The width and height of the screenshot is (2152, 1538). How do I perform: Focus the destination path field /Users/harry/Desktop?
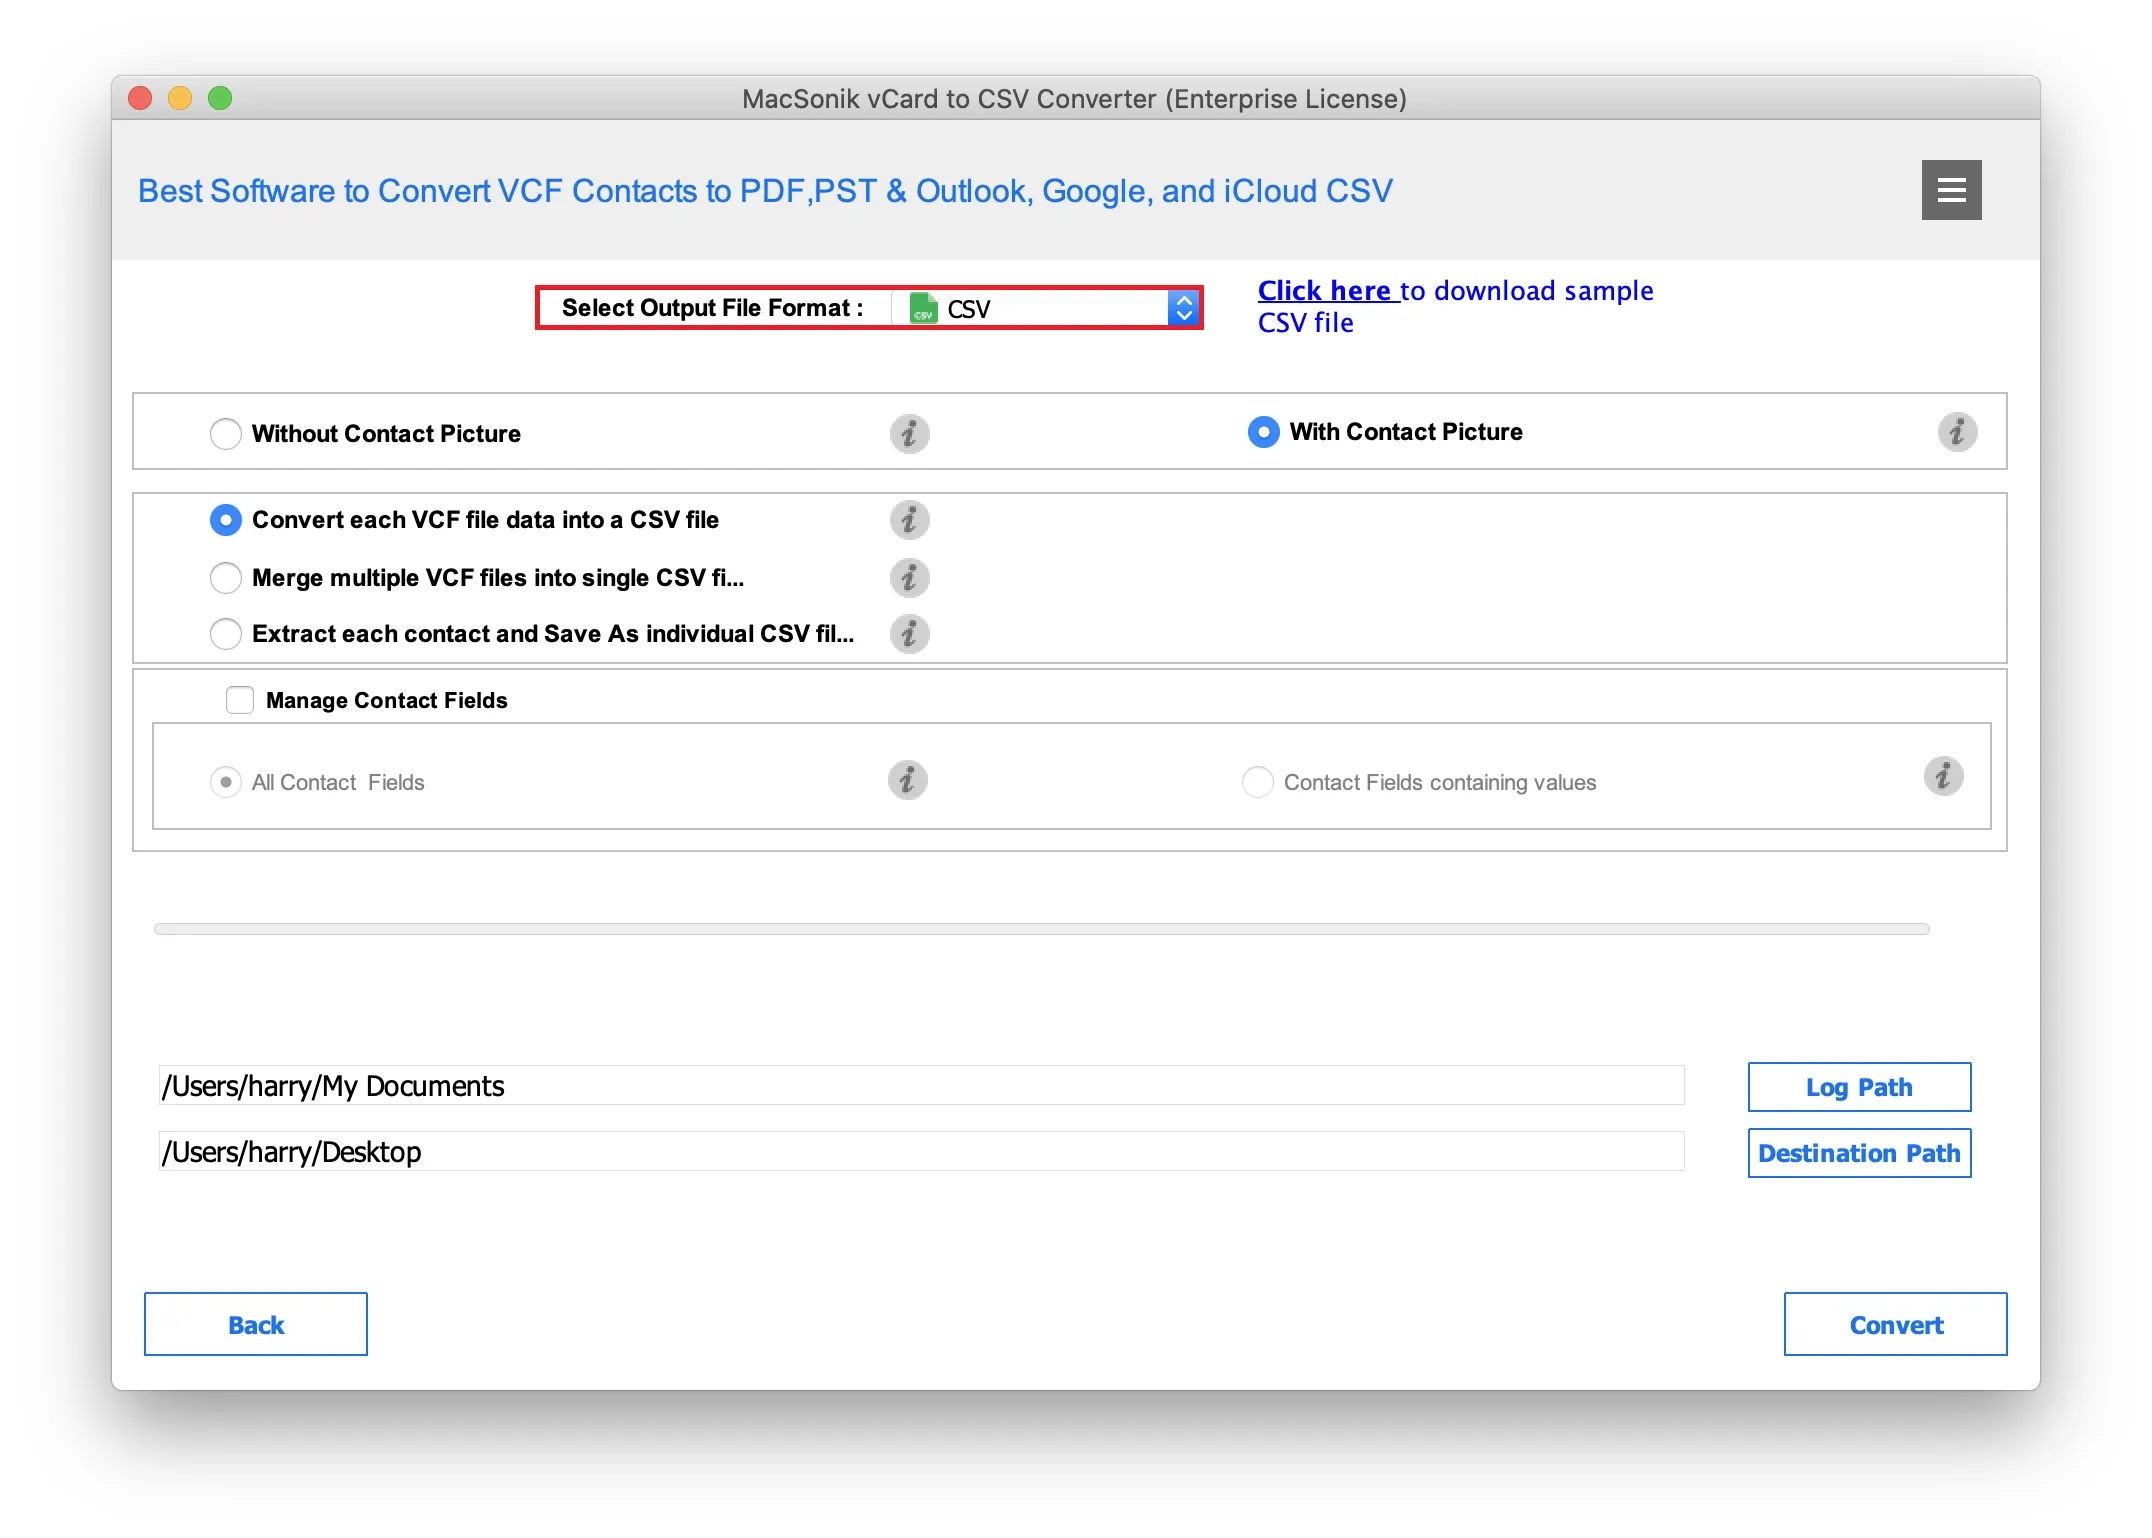[921, 1152]
